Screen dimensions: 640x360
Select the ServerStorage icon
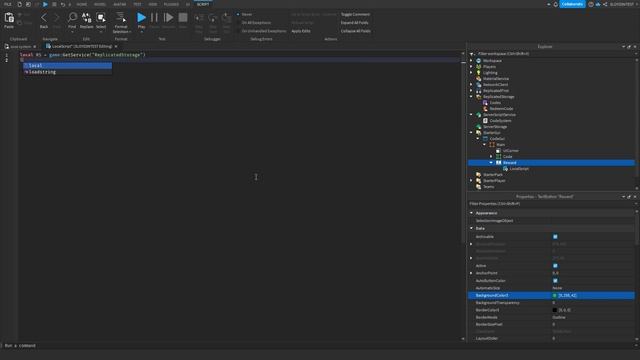[478, 127]
